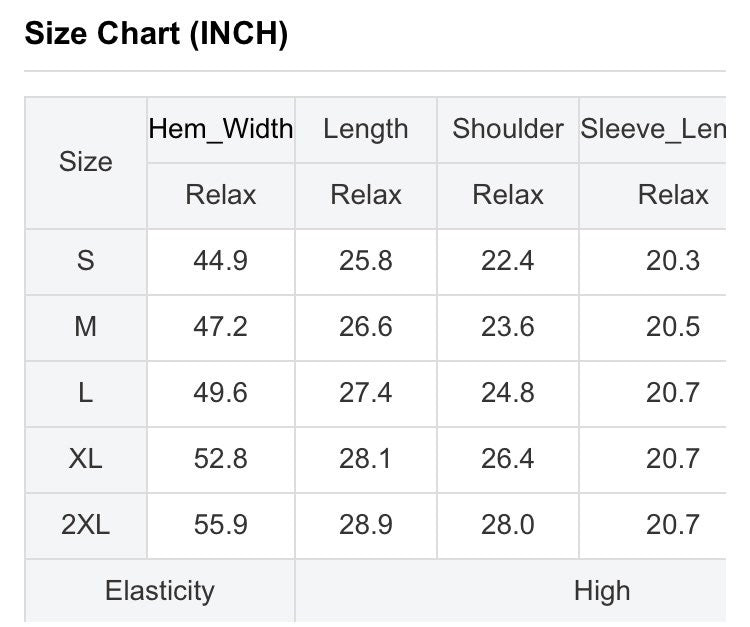Click length value 26.6 for M
Image resolution: width=750 pixels, height=627 pixels.
point(366,327)
